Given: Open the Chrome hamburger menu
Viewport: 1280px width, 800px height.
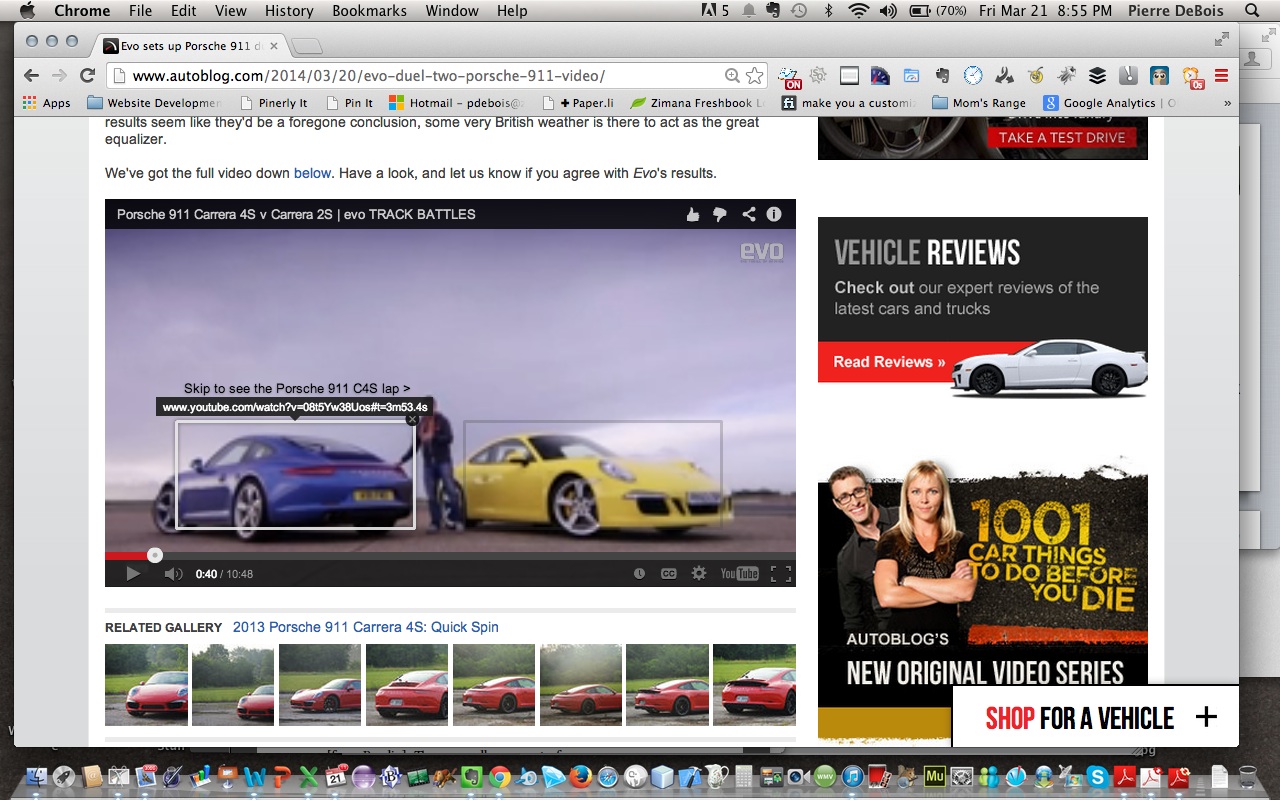Looking at the screenshot, I should [x=1221, y=75].
